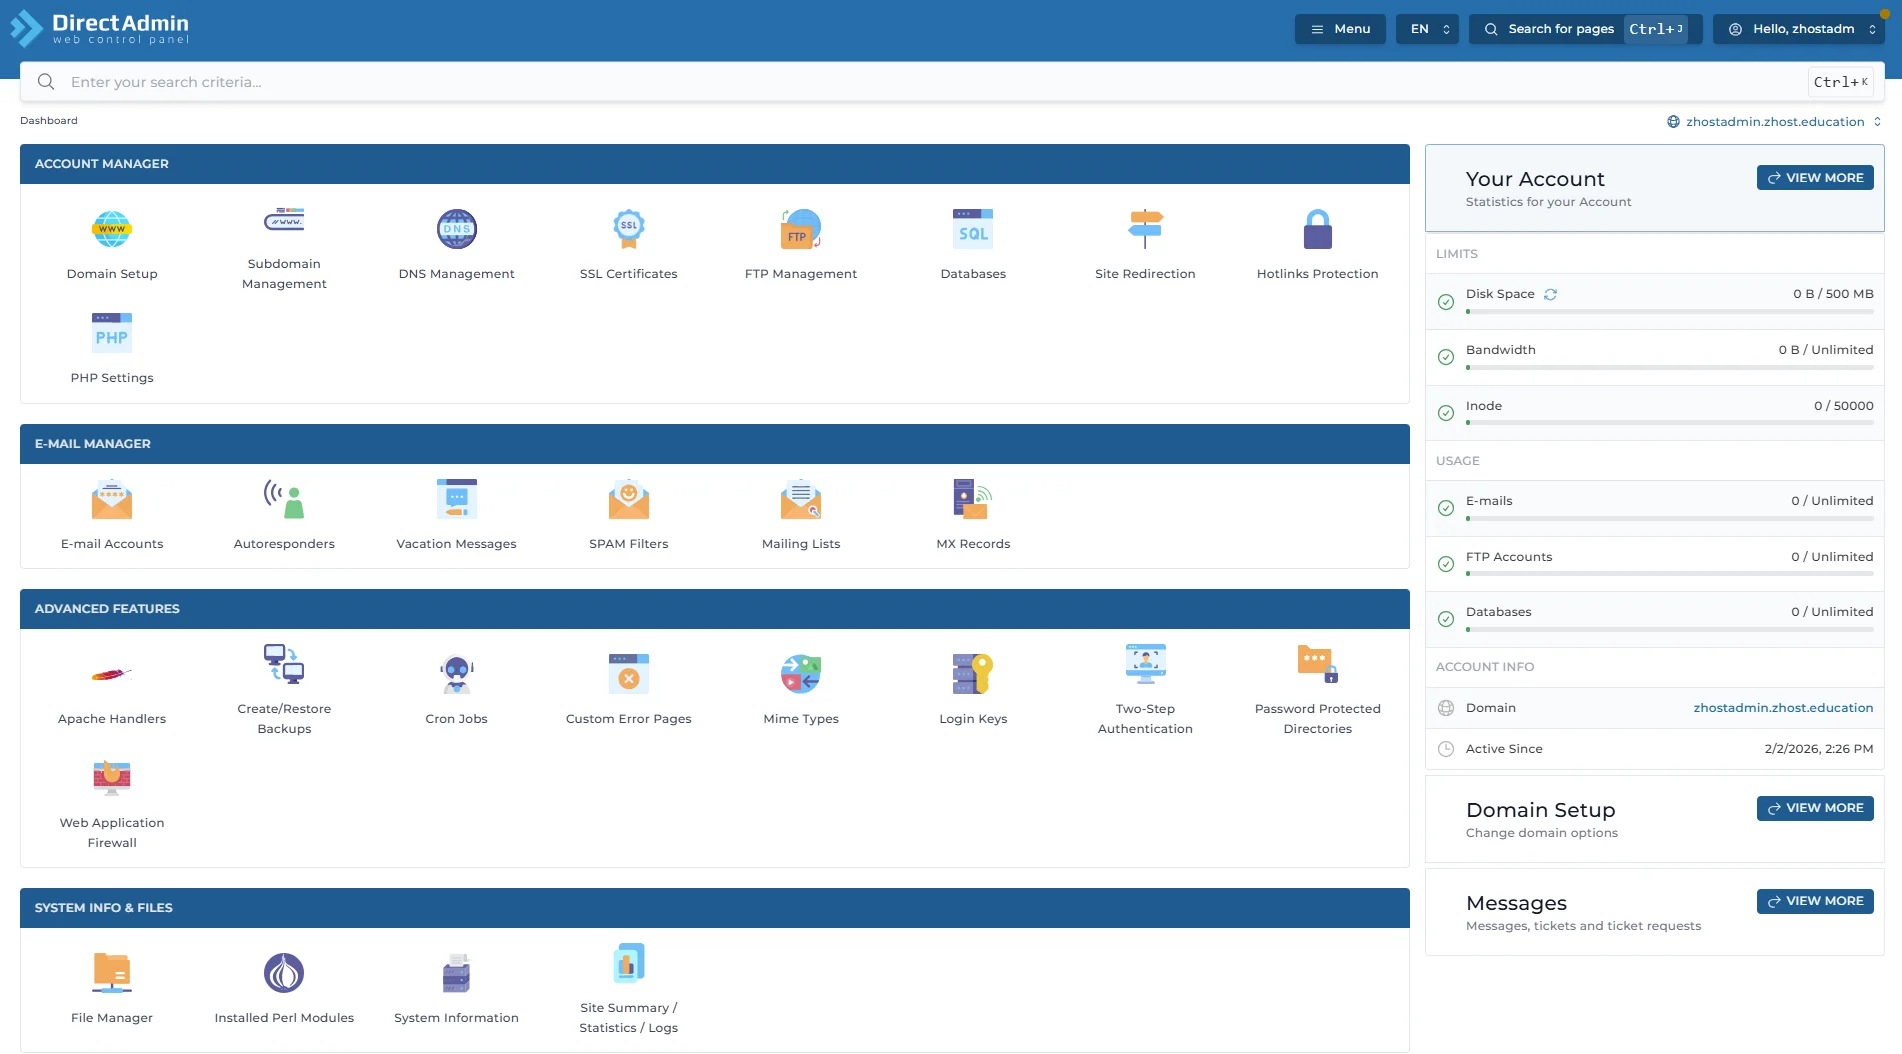Open Create/Restore Backups icon
Viewport: 1902px width, 1054px height.
284,664
